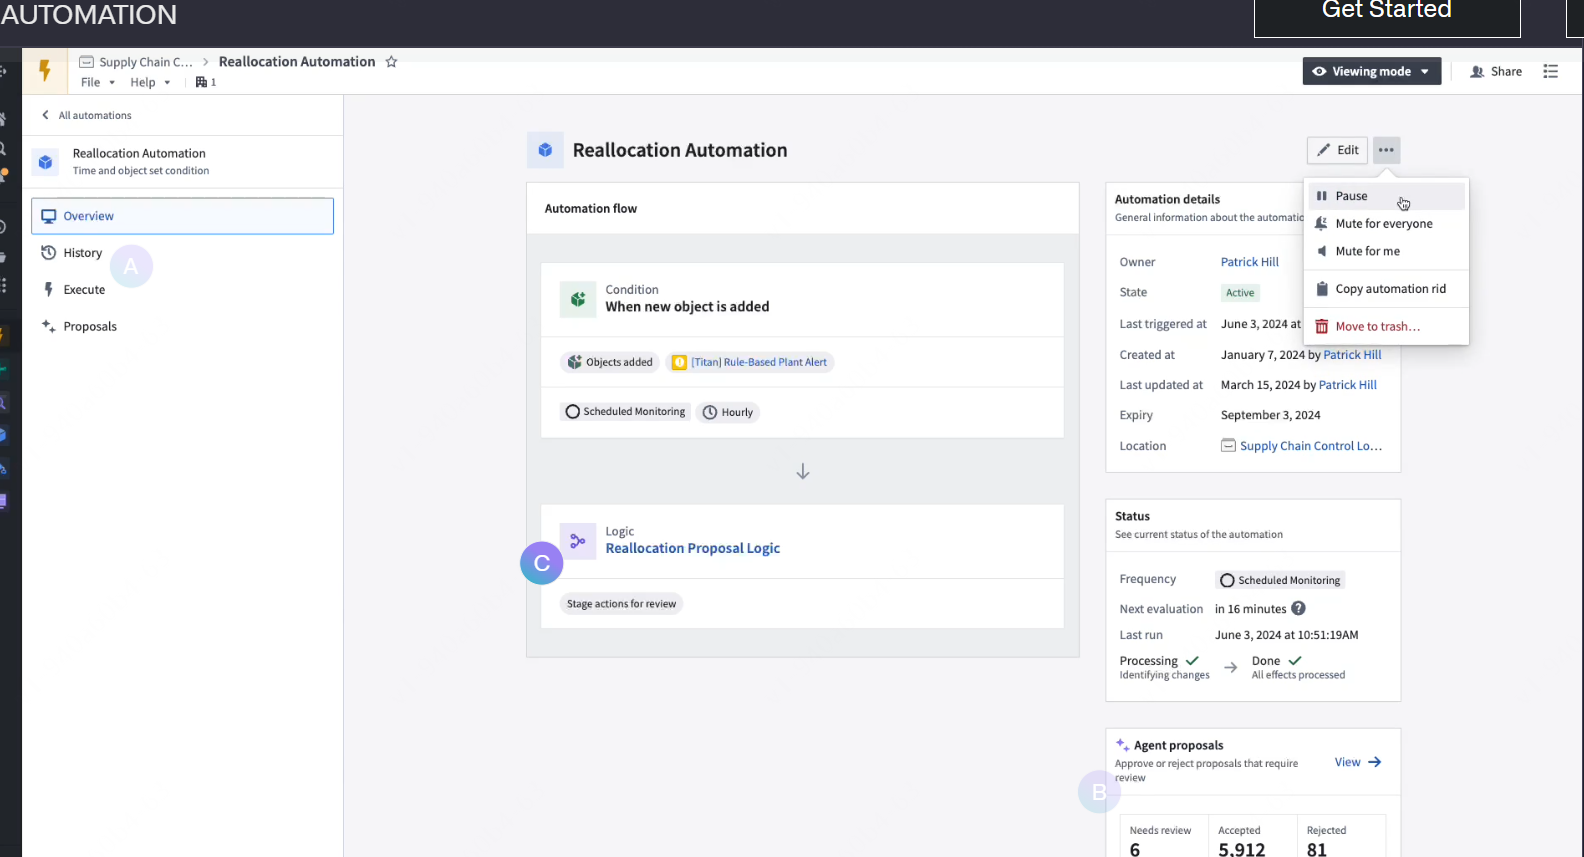The height and width of the screenshot is (857, 1584).
Task: Click the three-dot more options button
Action: click(1386, 150)
